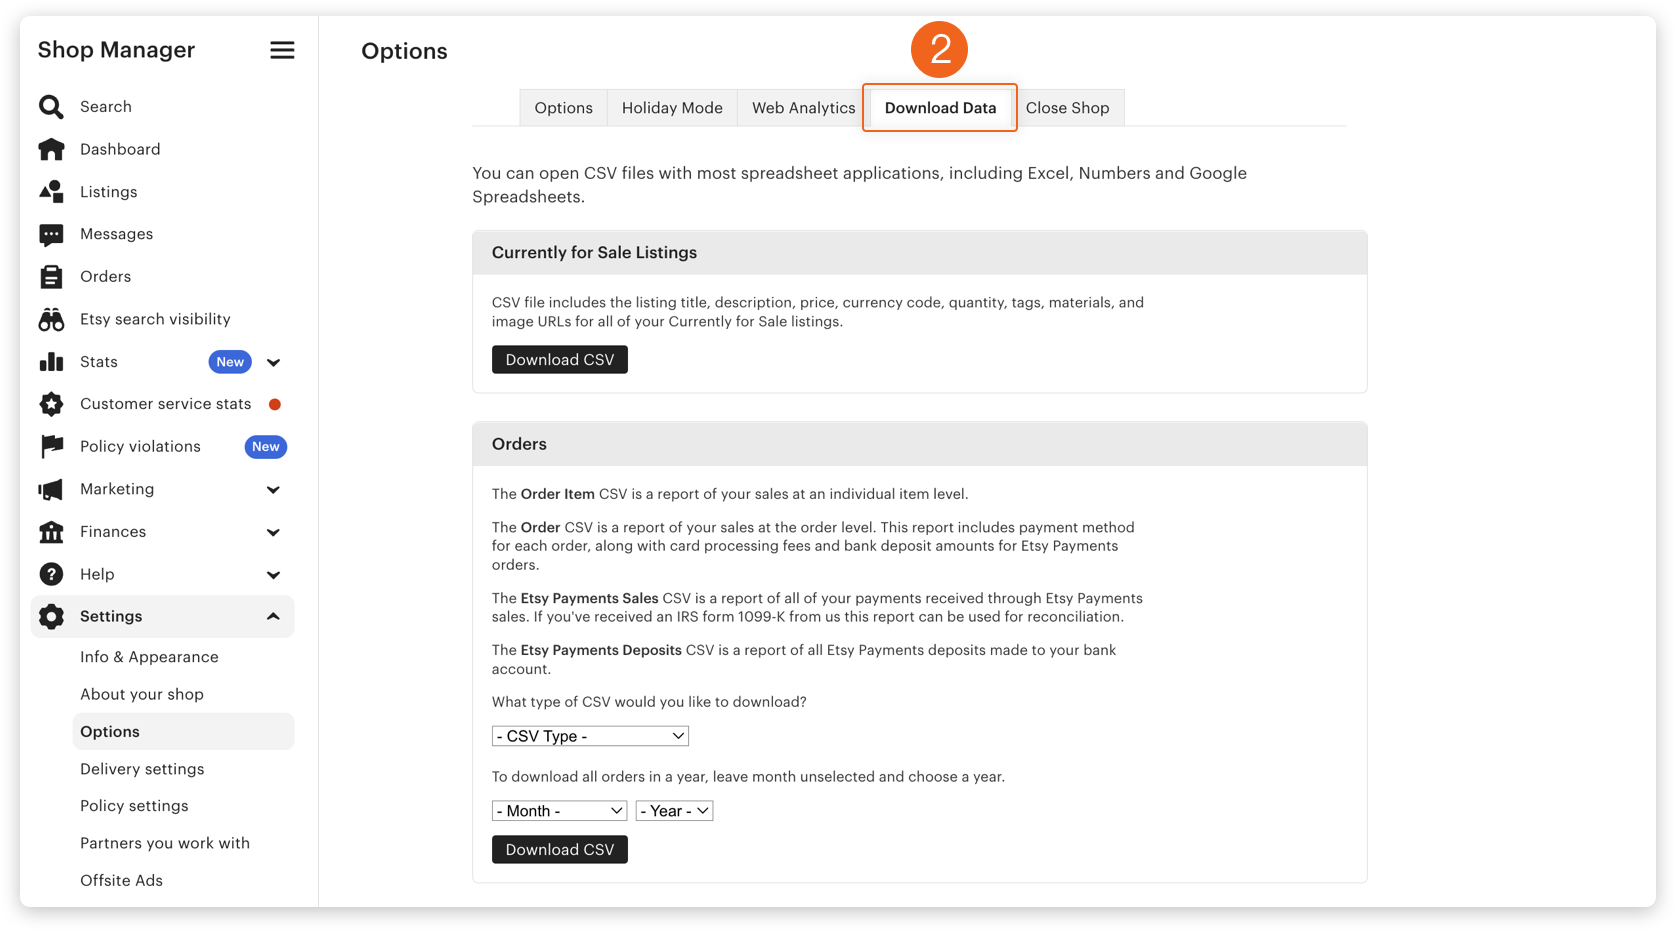Switch to the Web Analytics tab
The width and height of the screenshot is (1676, 931).
click(x=803, y=108)
